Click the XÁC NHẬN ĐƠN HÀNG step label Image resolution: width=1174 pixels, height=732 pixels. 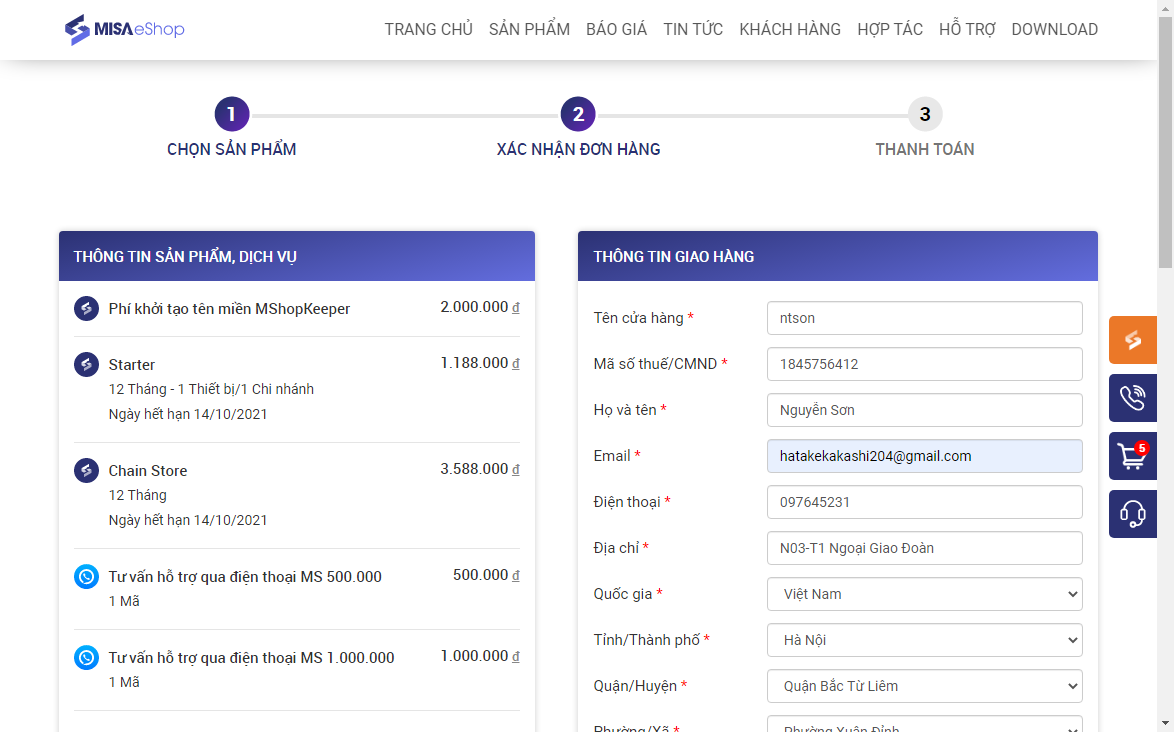point(578,150)
